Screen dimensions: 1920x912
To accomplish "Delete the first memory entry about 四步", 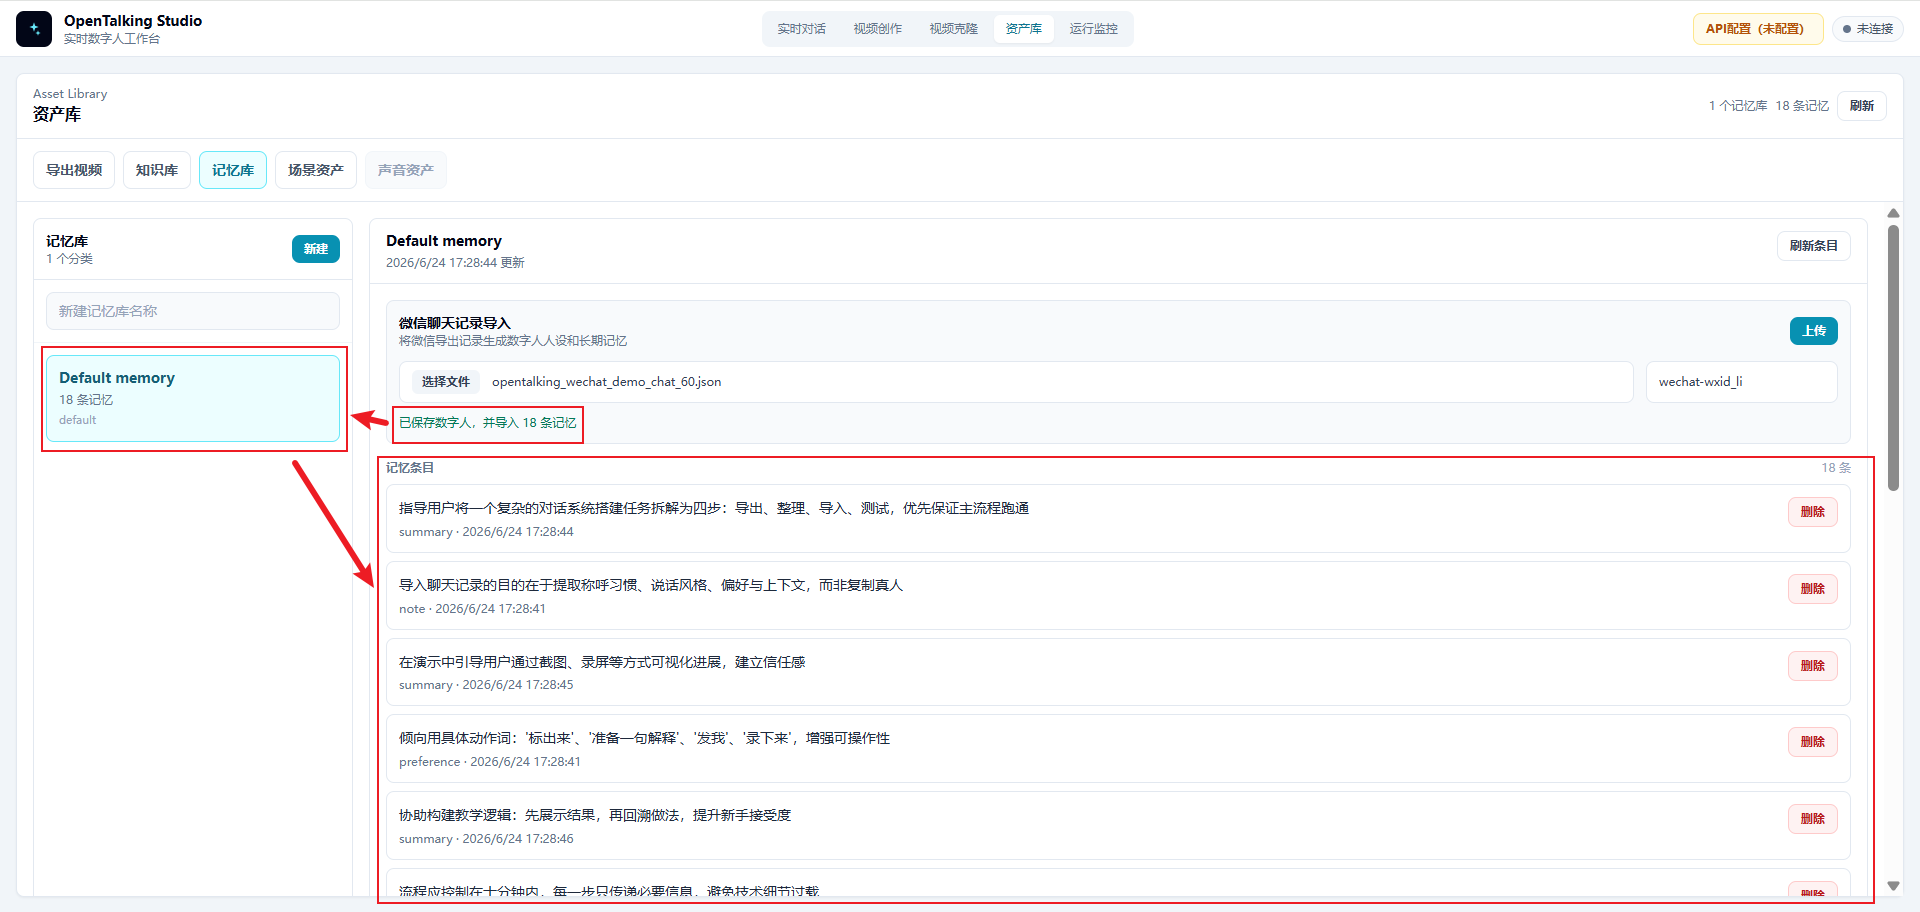I will (x=1813, y=512).
